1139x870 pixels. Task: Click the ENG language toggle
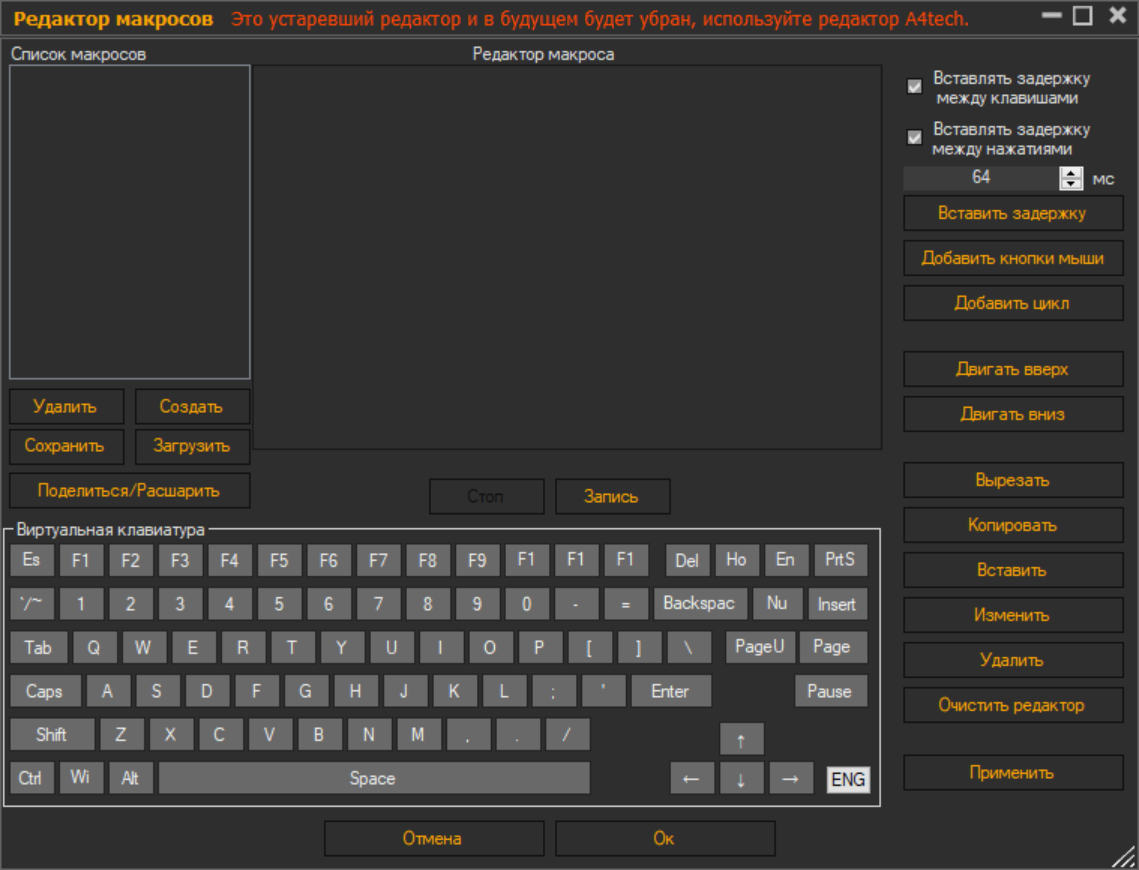coord(848,779)
